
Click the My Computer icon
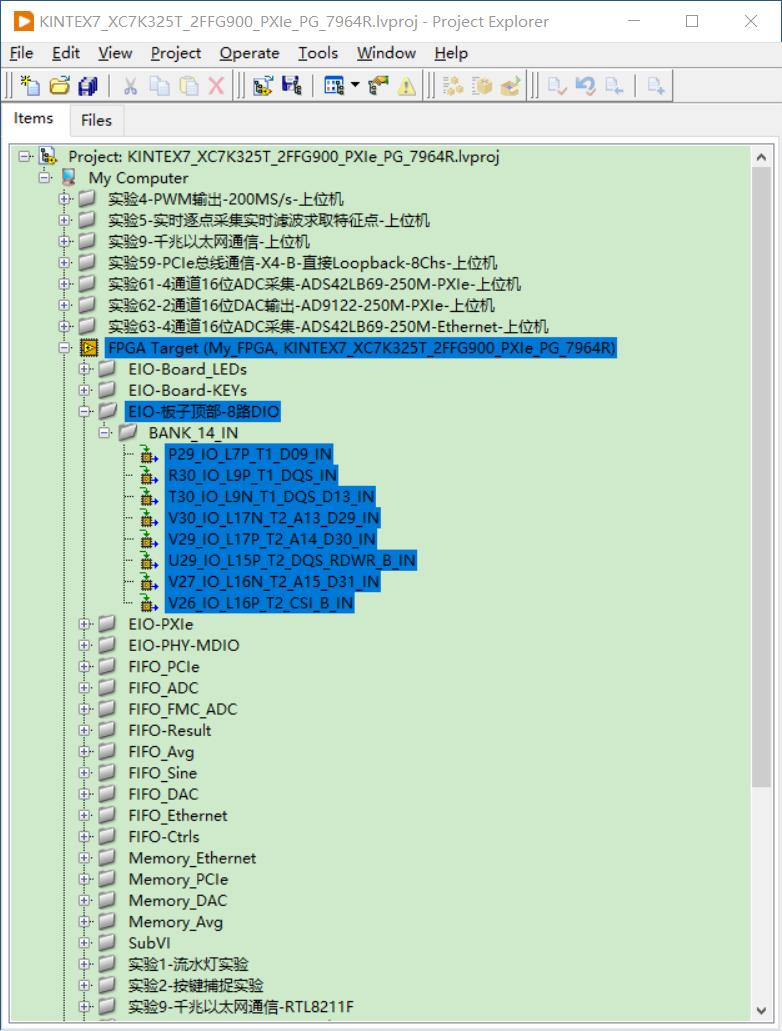point(68,178)
